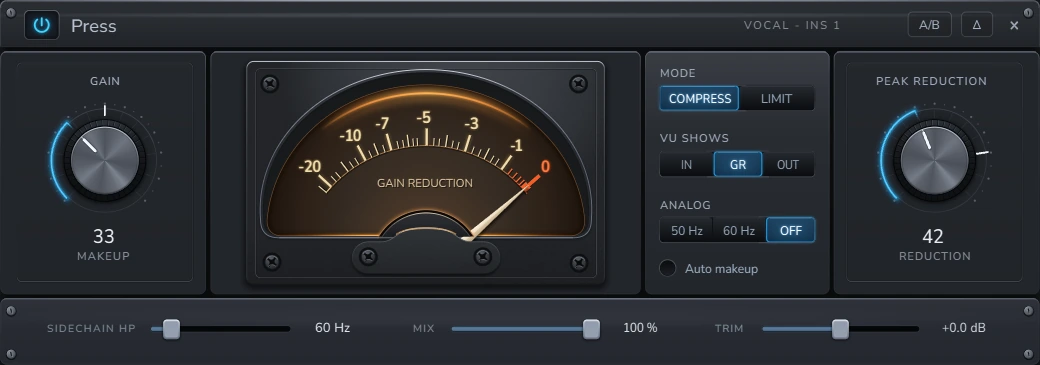Set VU meter to show GR
1040x365 pixels.
[x=738, y=165]
